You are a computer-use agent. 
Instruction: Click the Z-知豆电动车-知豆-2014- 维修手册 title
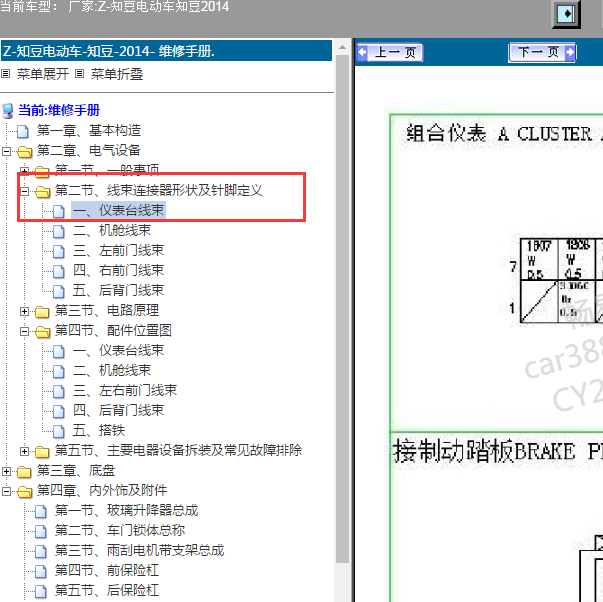pos(167,51)
